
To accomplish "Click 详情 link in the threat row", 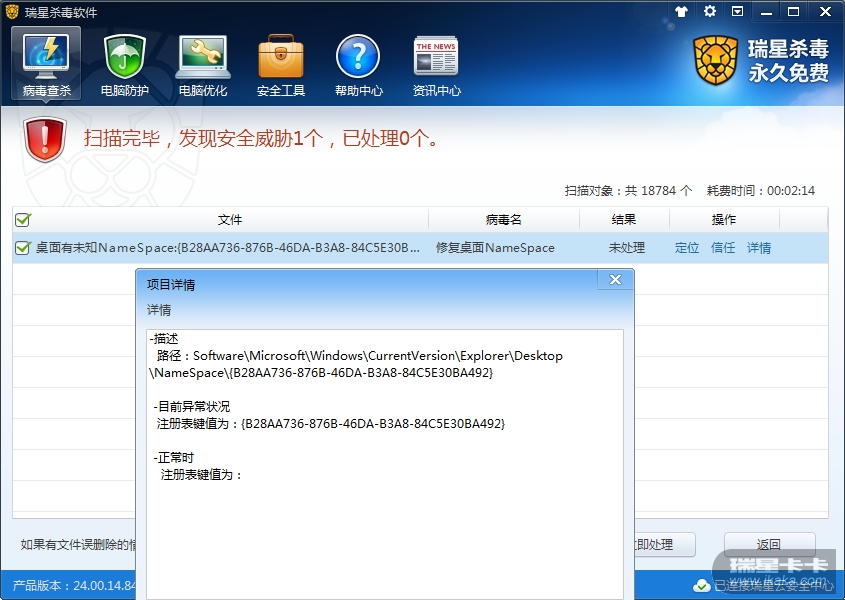I will (759, 248).
